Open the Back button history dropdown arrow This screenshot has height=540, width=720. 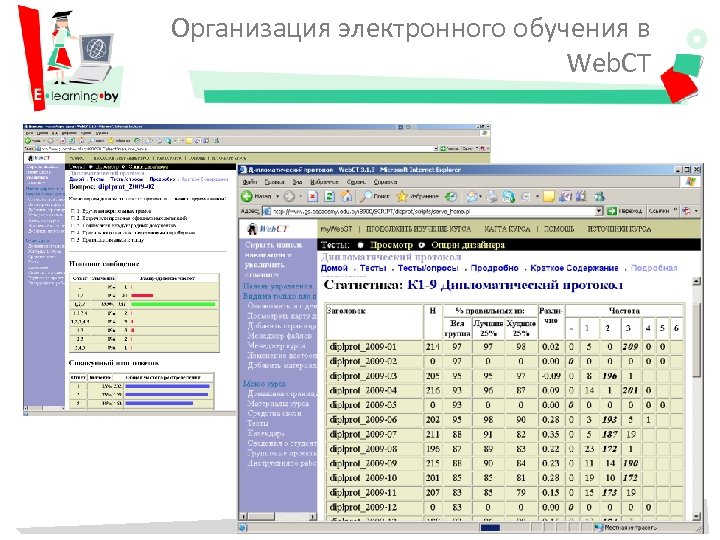coord(277,197)
